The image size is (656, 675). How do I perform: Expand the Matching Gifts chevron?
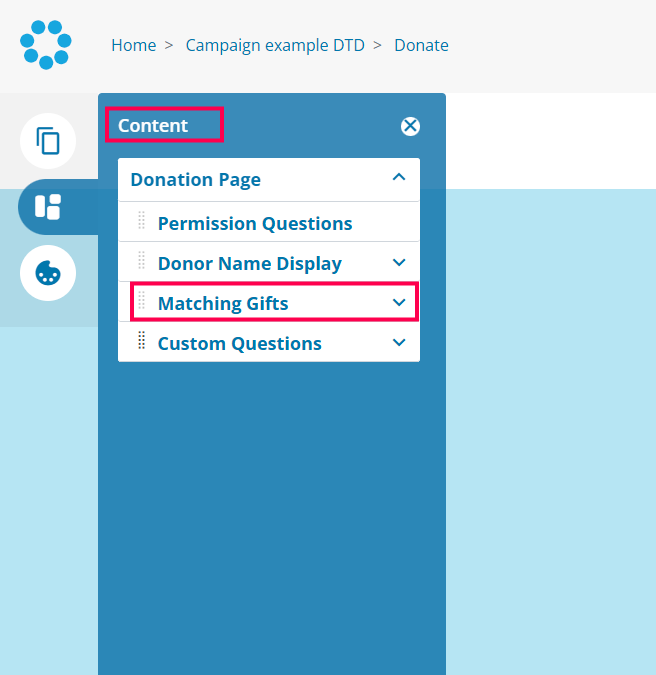click(399, 302)
